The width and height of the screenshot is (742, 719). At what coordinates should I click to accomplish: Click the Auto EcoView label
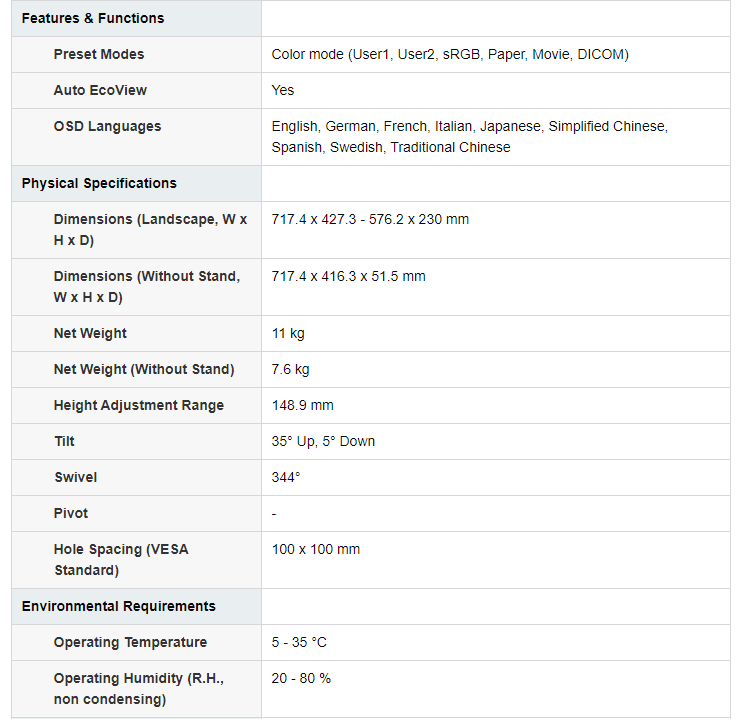coord(100,90)
